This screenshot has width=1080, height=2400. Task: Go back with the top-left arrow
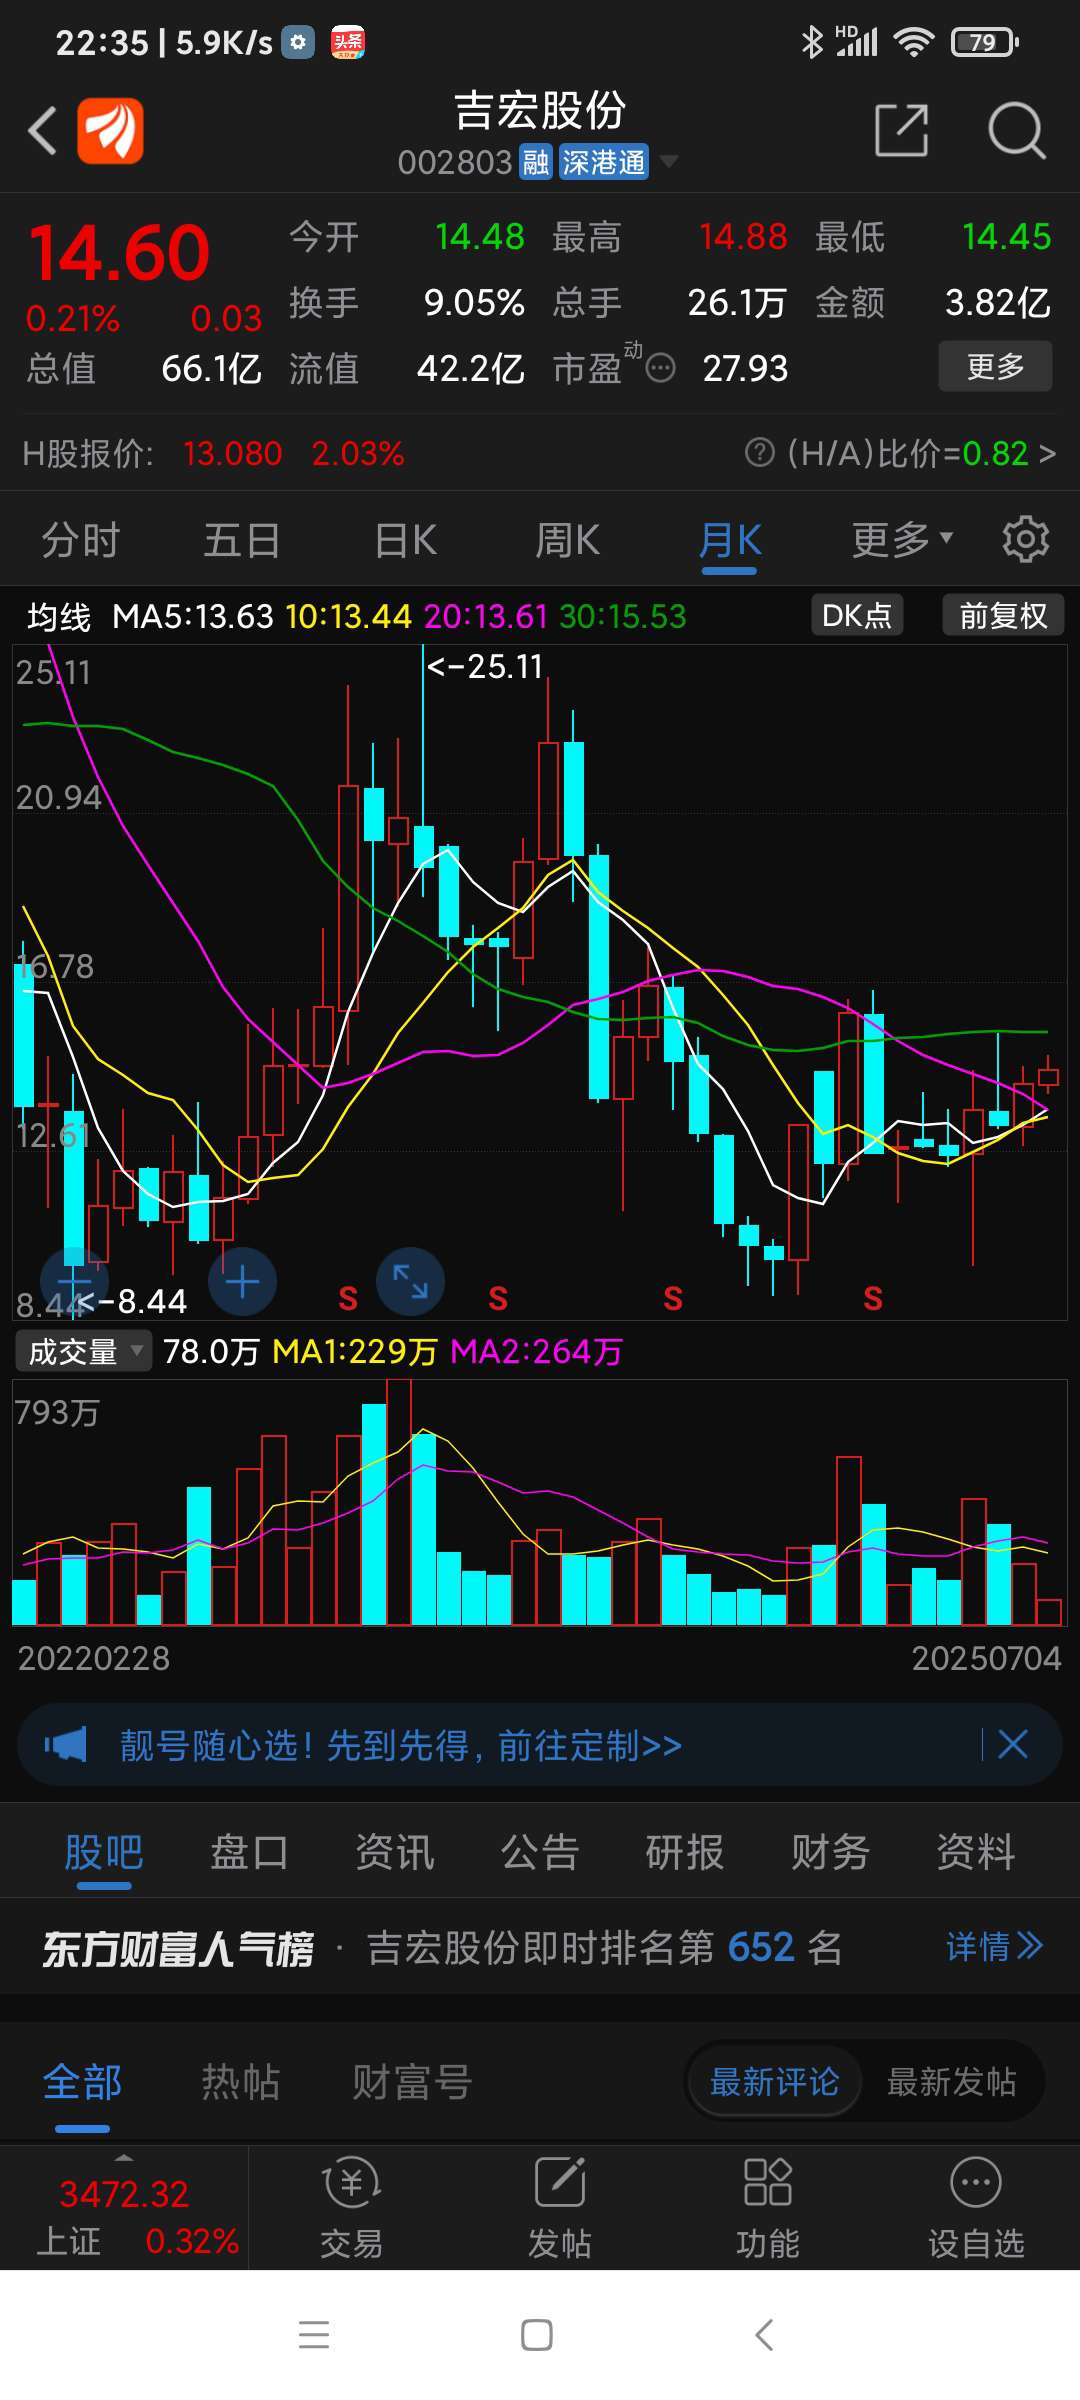[x=42, y=131]
